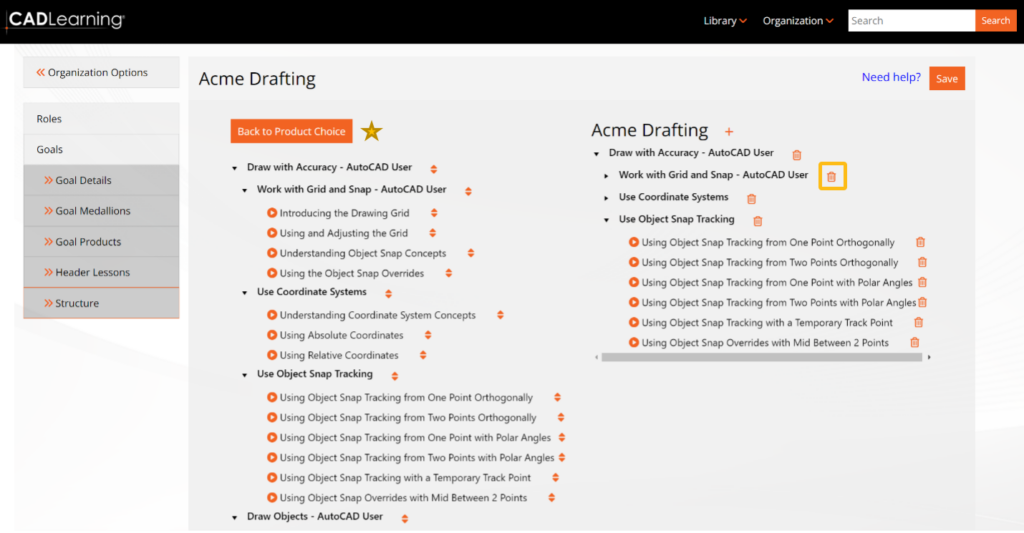Delete 'Work with Grid and Snap' from Acme Drafting
1024x533 pixels.
coord(831,176)
